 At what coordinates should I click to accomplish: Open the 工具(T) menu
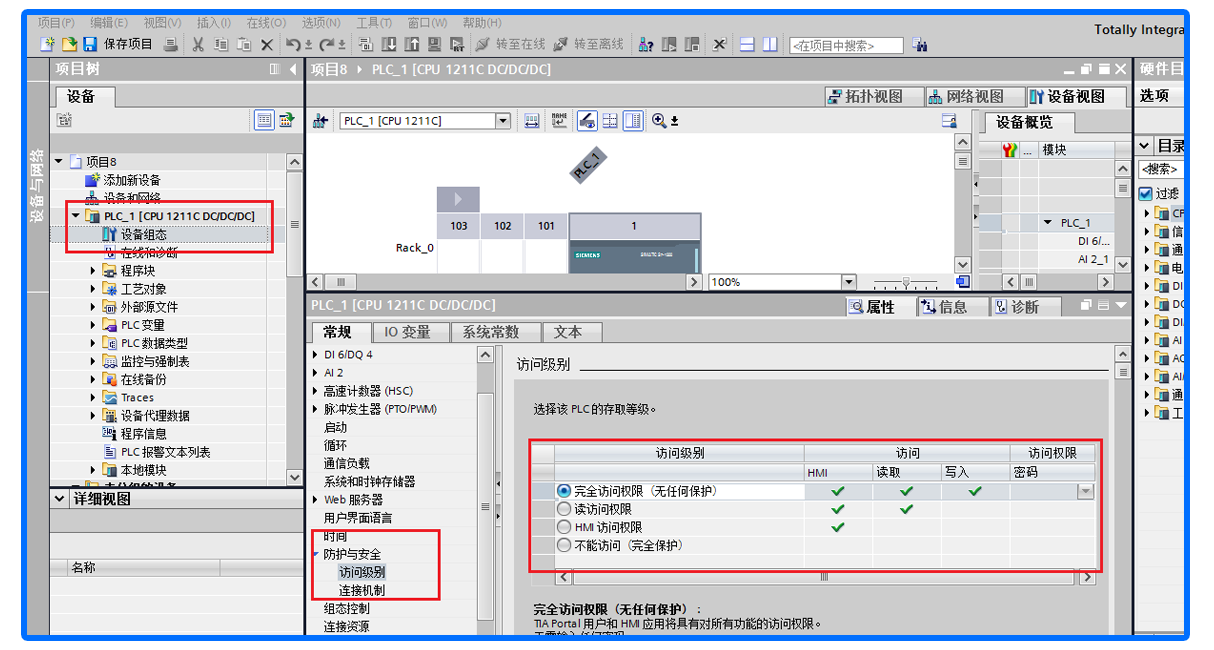click(x=374, y=22)
